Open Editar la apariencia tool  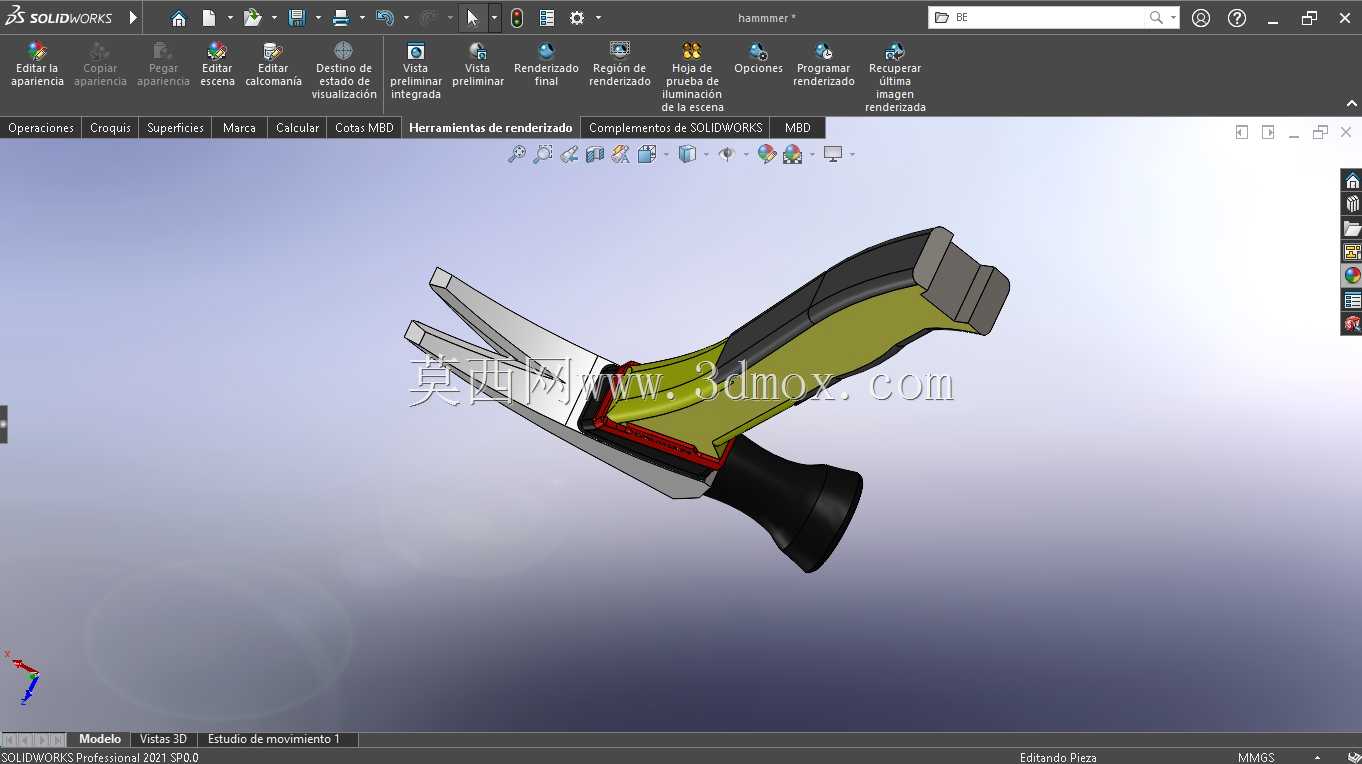coord(37,65)
